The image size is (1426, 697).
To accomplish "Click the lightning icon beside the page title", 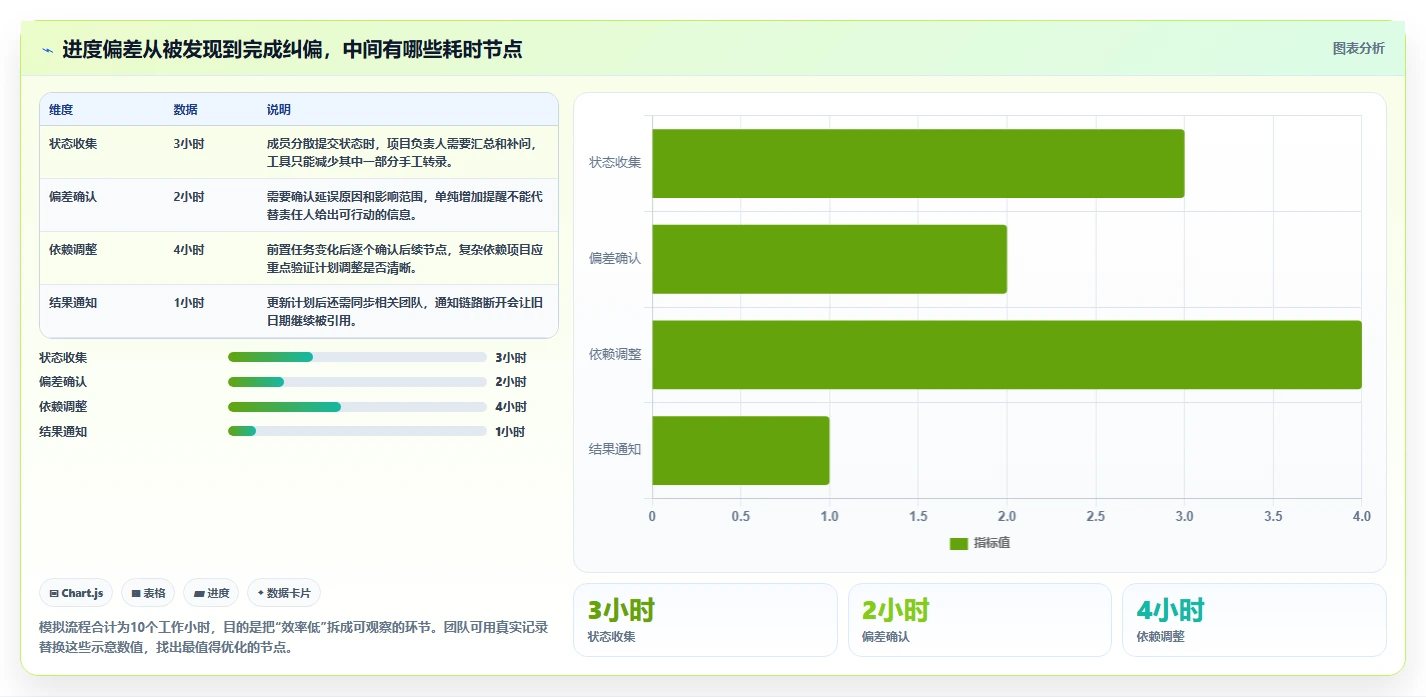I will (x=47, y=50).
